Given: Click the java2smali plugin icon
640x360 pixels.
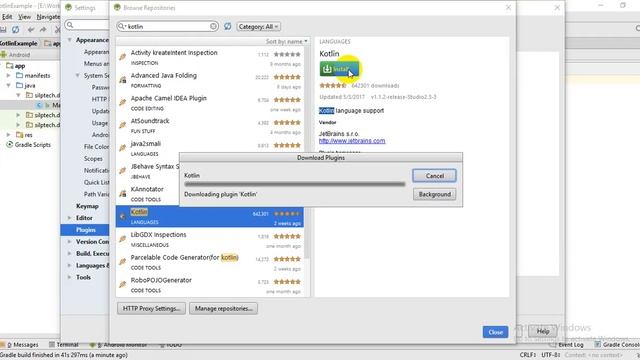Looking at the screenshot, I should [122, 148].
